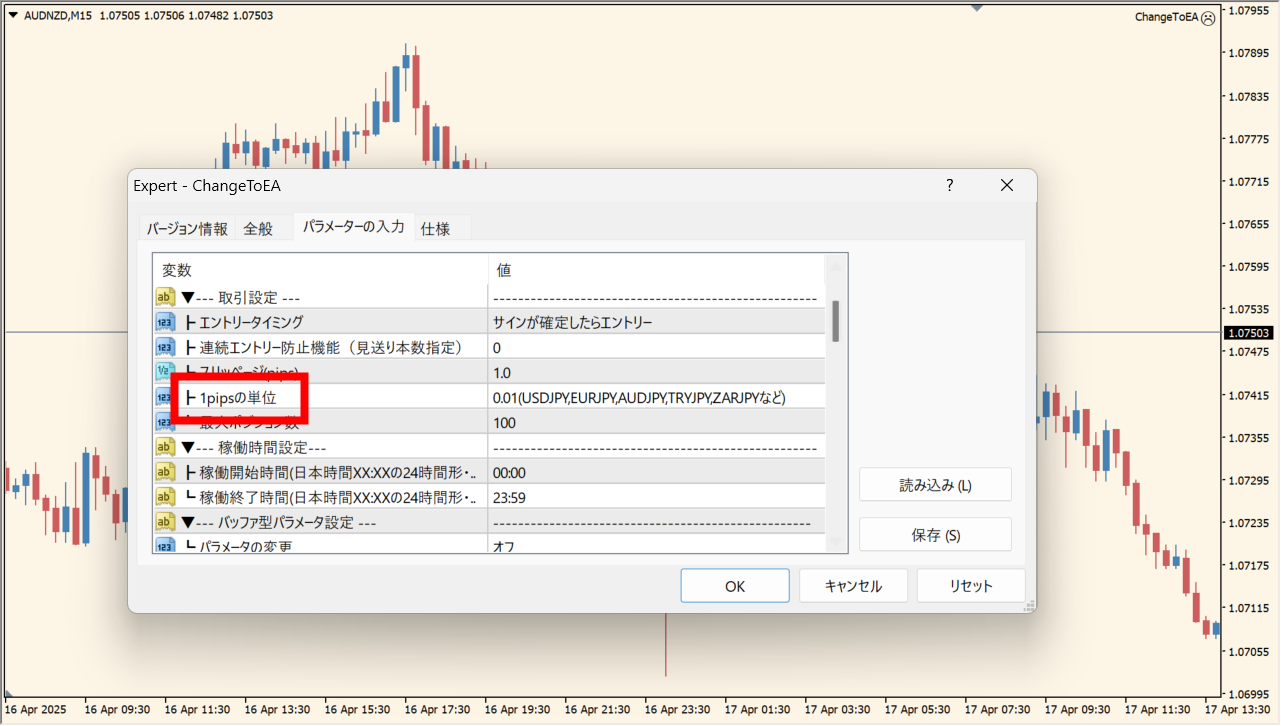Open the エントリータイミング value dropdown
1281x726 pixels.
point(656,322)
